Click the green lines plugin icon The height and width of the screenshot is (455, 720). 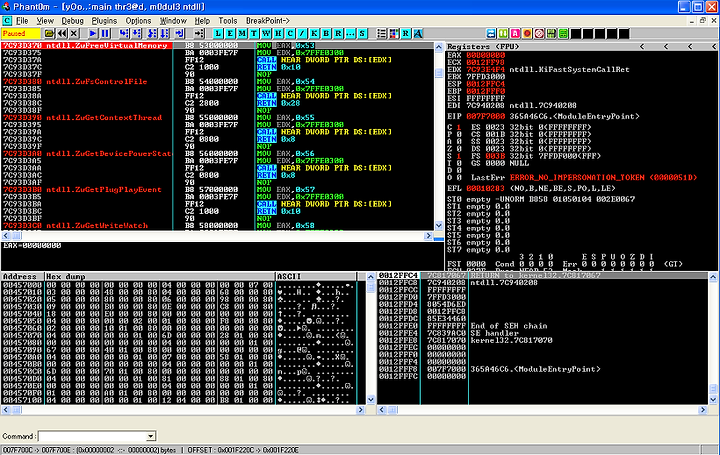[x=563, y=34]
